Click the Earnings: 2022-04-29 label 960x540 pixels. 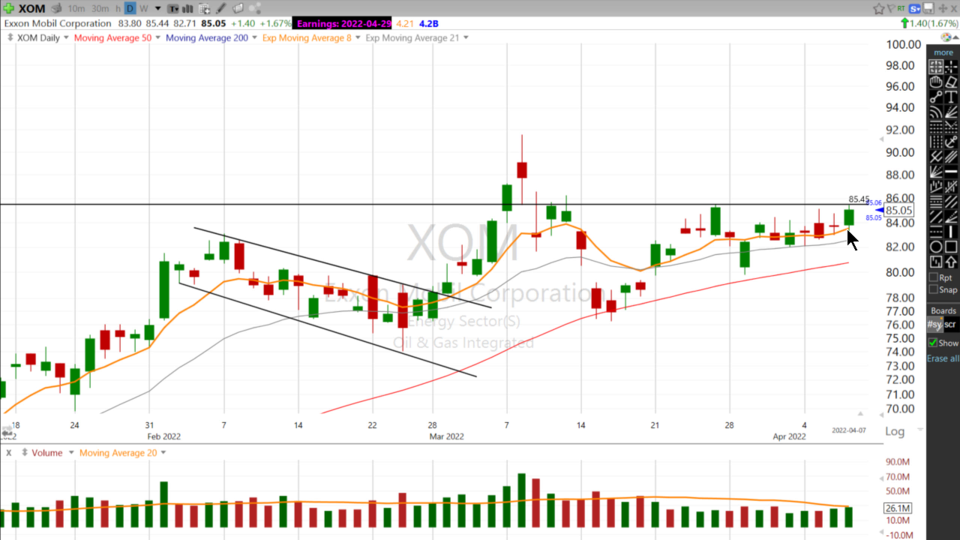(x=343, y=23)
